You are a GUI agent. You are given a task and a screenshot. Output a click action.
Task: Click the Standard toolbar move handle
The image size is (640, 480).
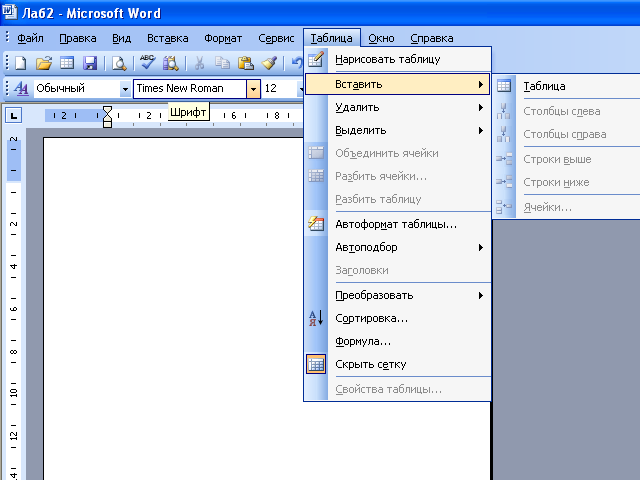click(7, 63)
